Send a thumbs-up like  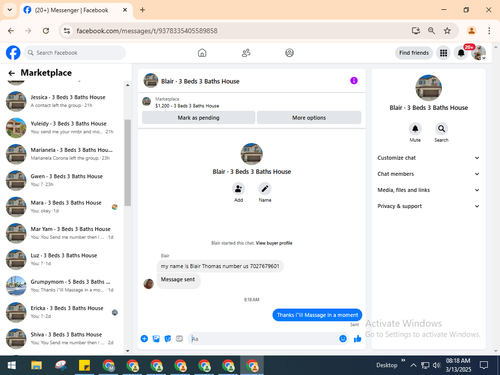pos(357,339)
